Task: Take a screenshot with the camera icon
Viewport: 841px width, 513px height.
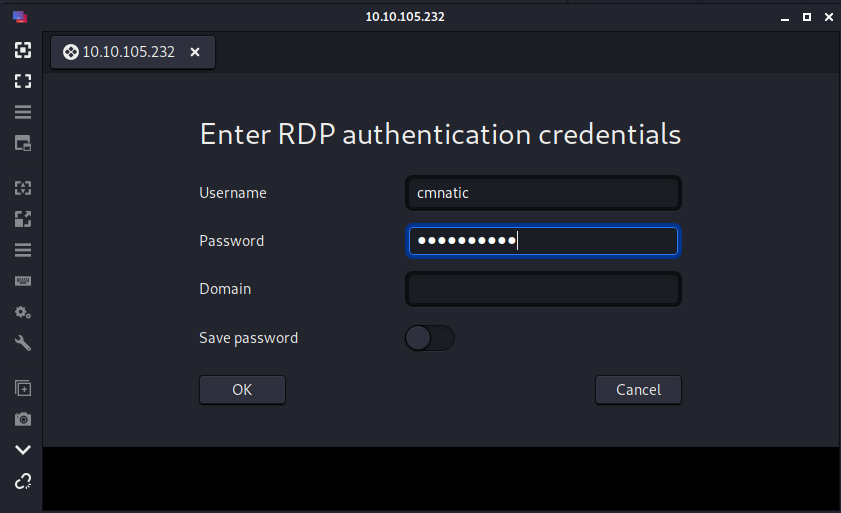Action: click(x=23, y=419)
